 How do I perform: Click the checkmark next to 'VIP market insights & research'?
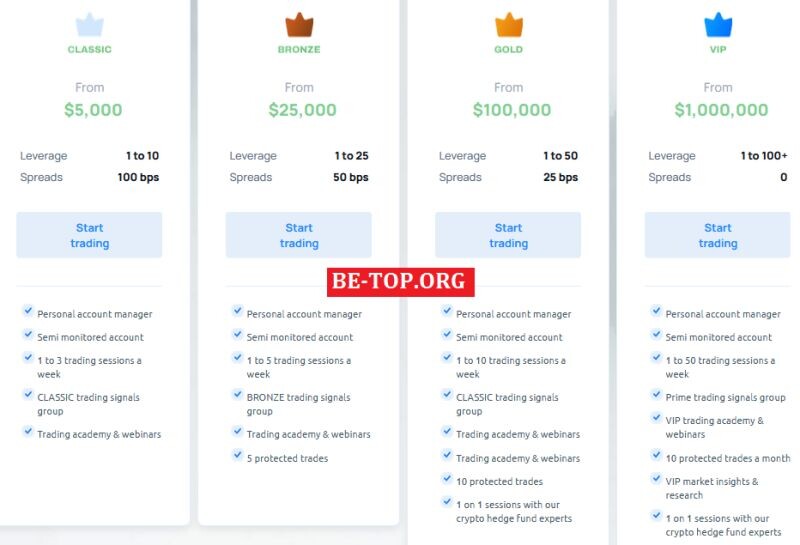(657, 478)
